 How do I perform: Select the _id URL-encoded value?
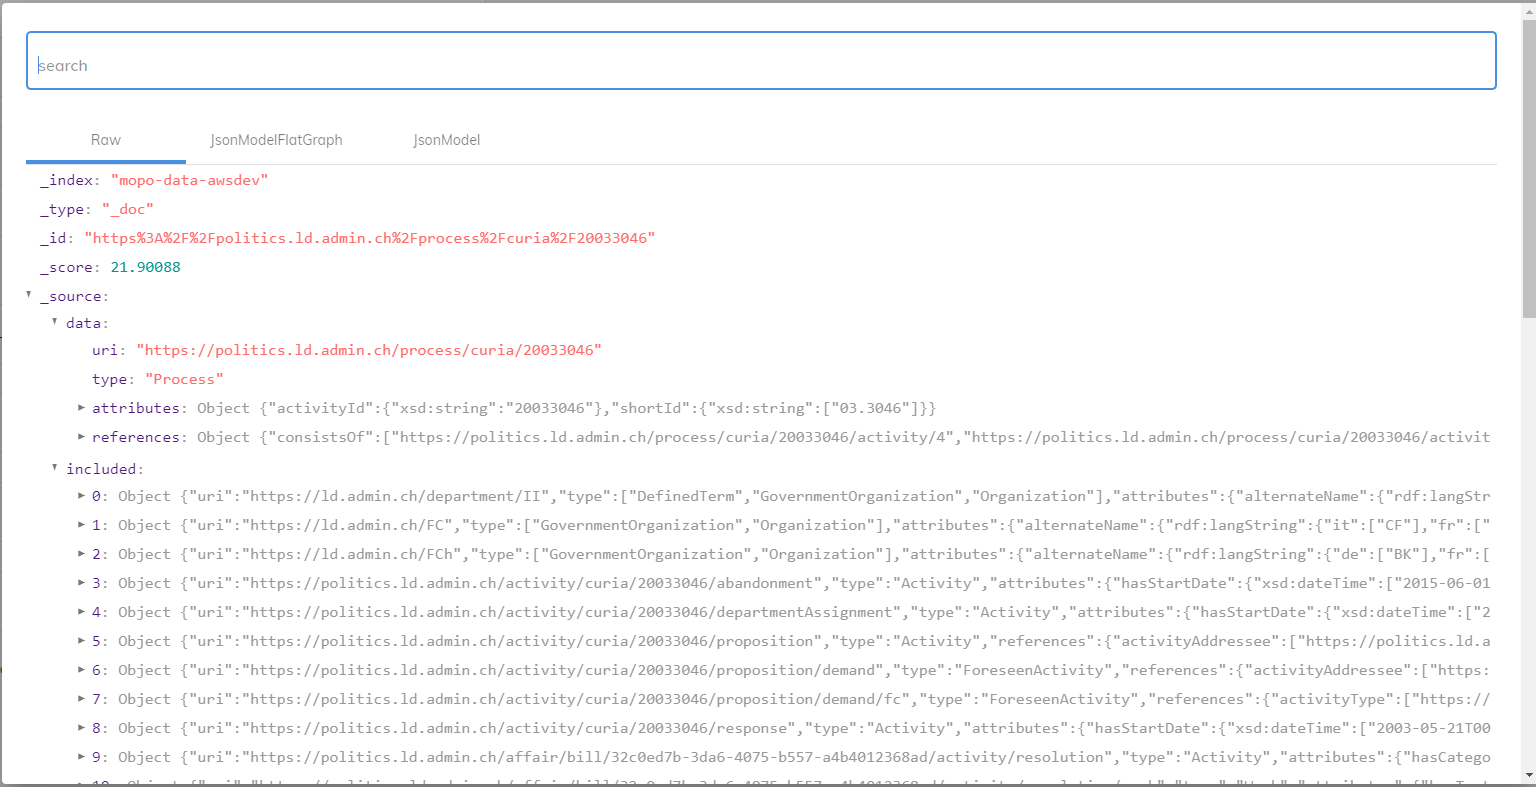coord(370,238)
